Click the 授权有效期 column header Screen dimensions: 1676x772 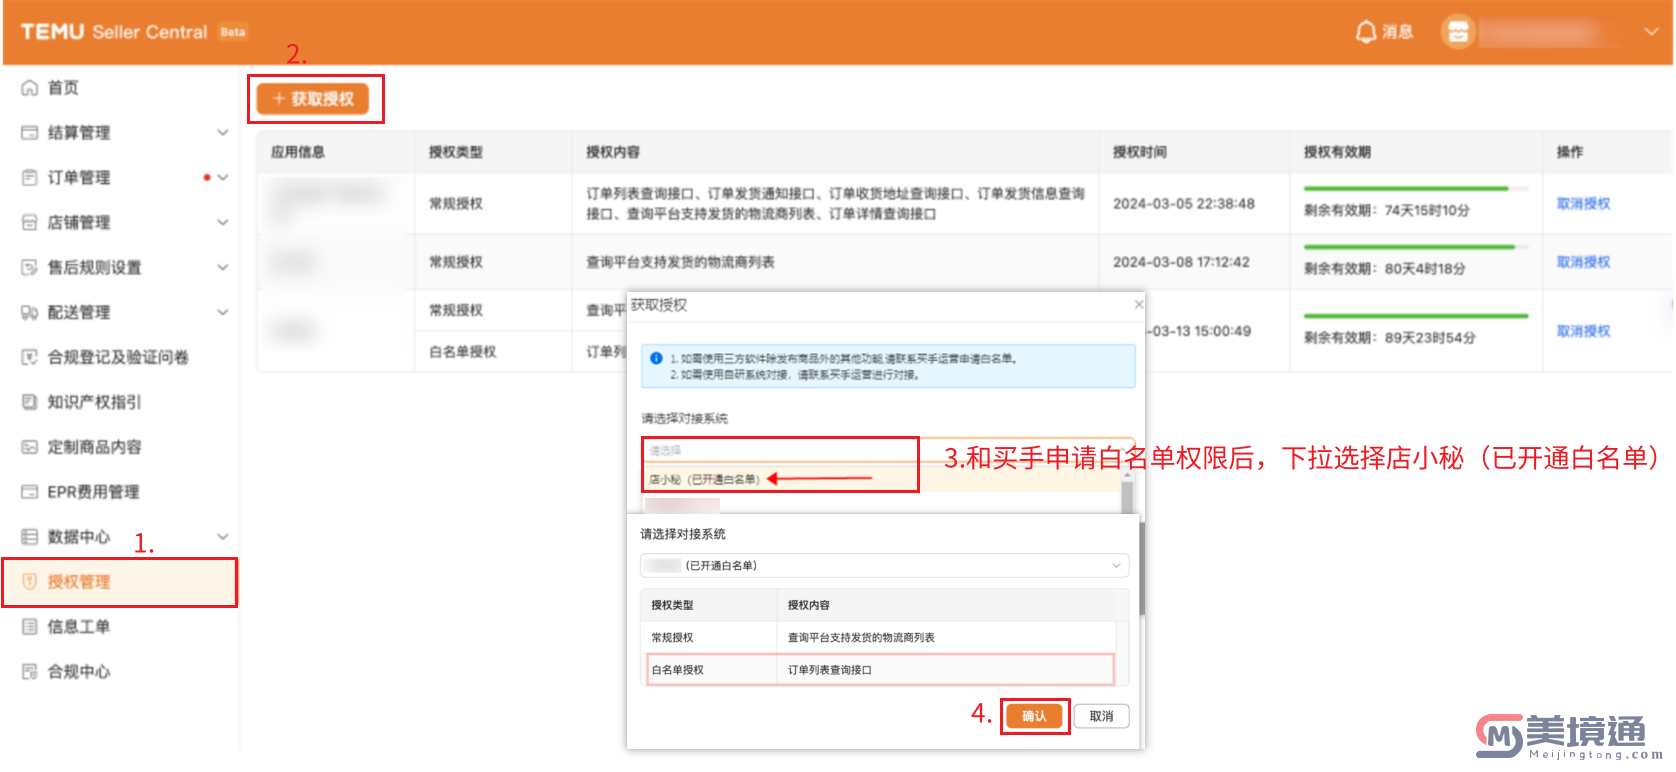(1337, 152)
